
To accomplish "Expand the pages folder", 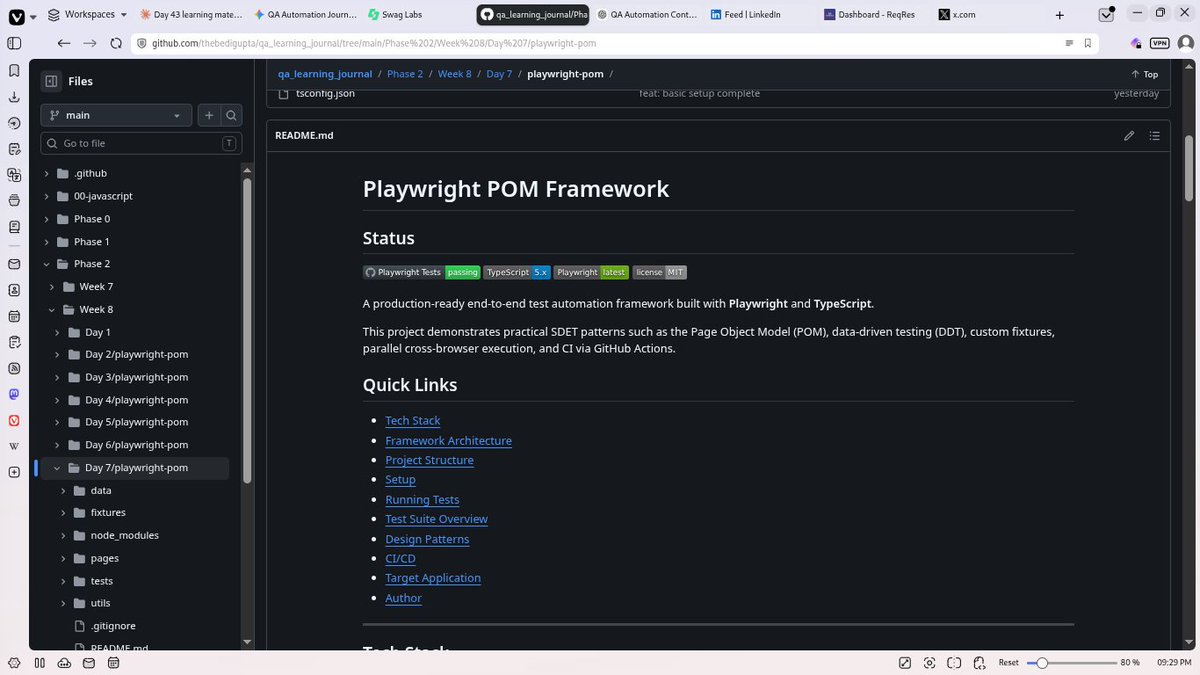I will 63,559.
